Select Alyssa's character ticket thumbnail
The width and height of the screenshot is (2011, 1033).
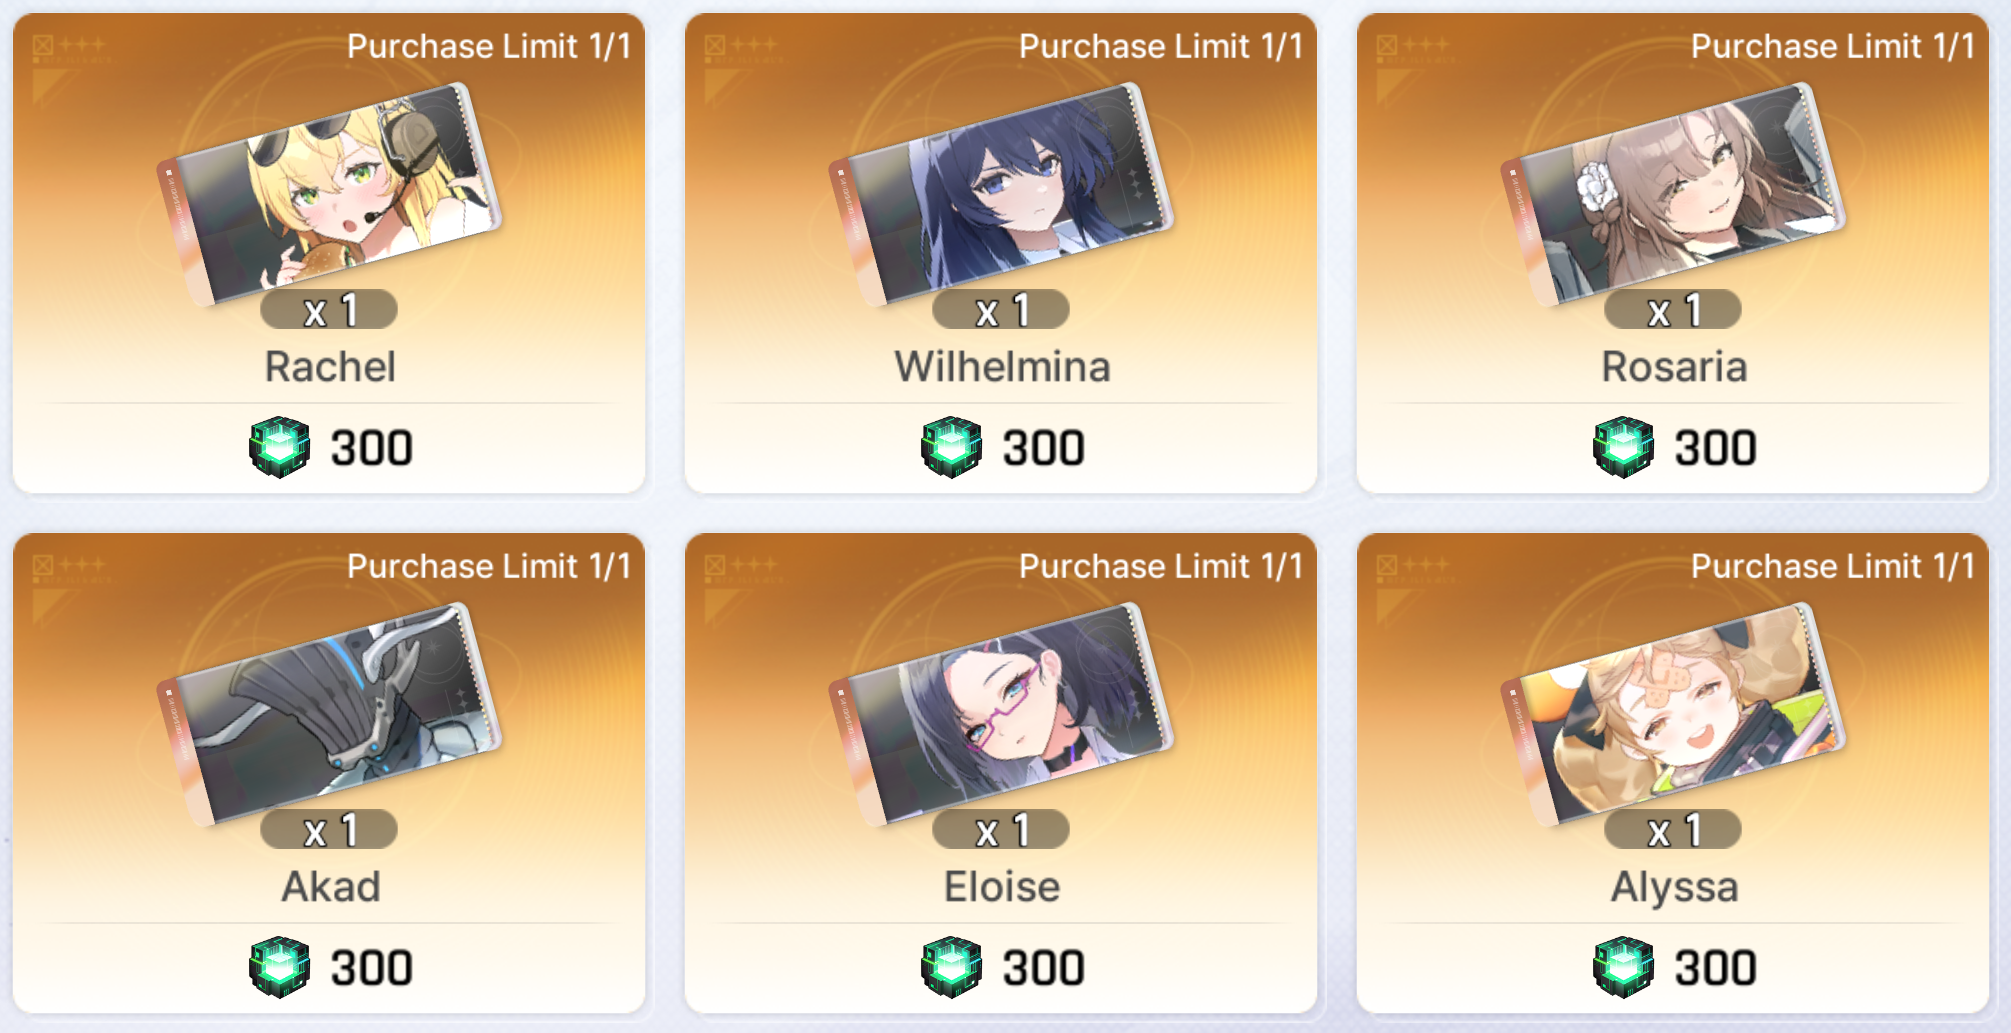tap(1673, 715)
